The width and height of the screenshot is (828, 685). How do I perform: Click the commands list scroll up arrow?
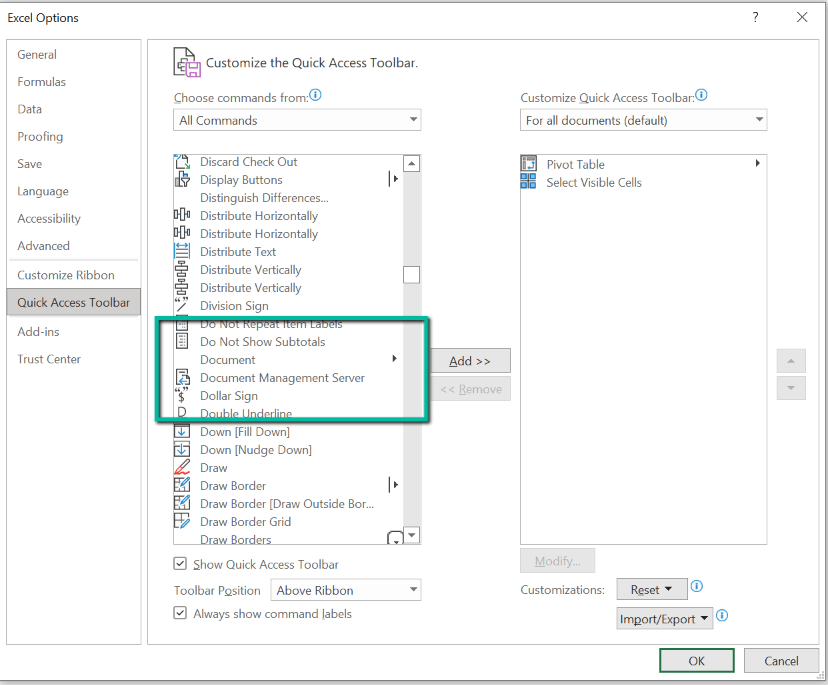[x=411, y=163]
